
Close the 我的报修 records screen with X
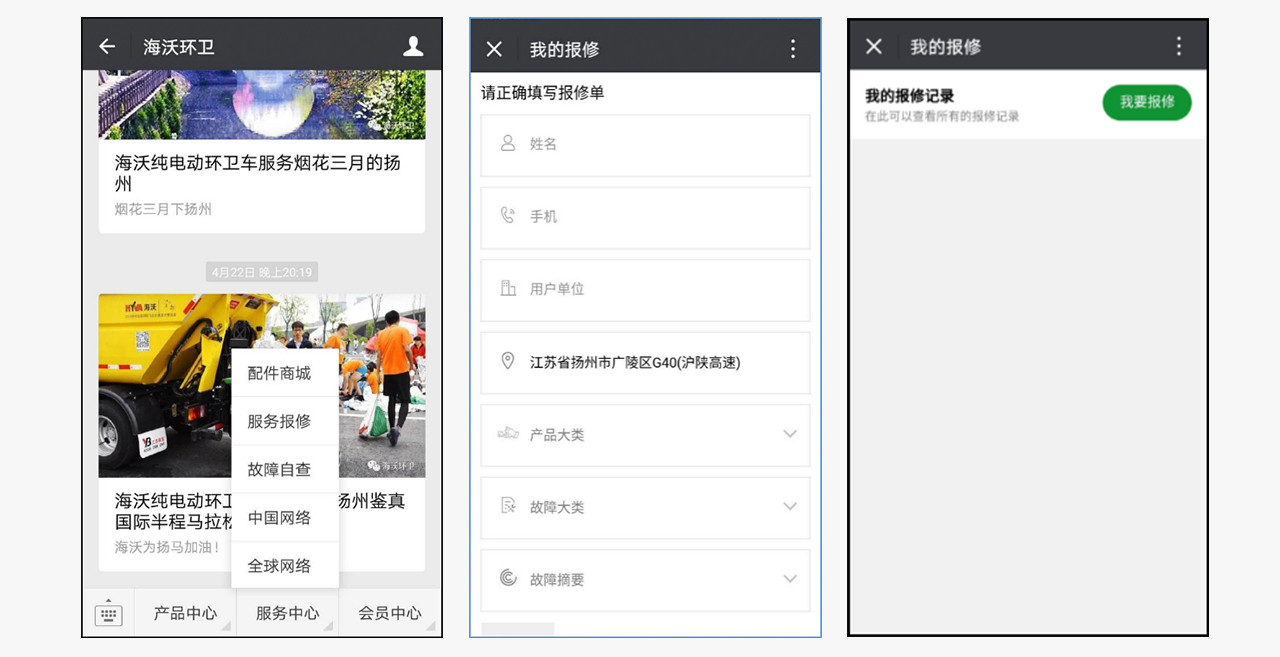click(x=874, y=46)
